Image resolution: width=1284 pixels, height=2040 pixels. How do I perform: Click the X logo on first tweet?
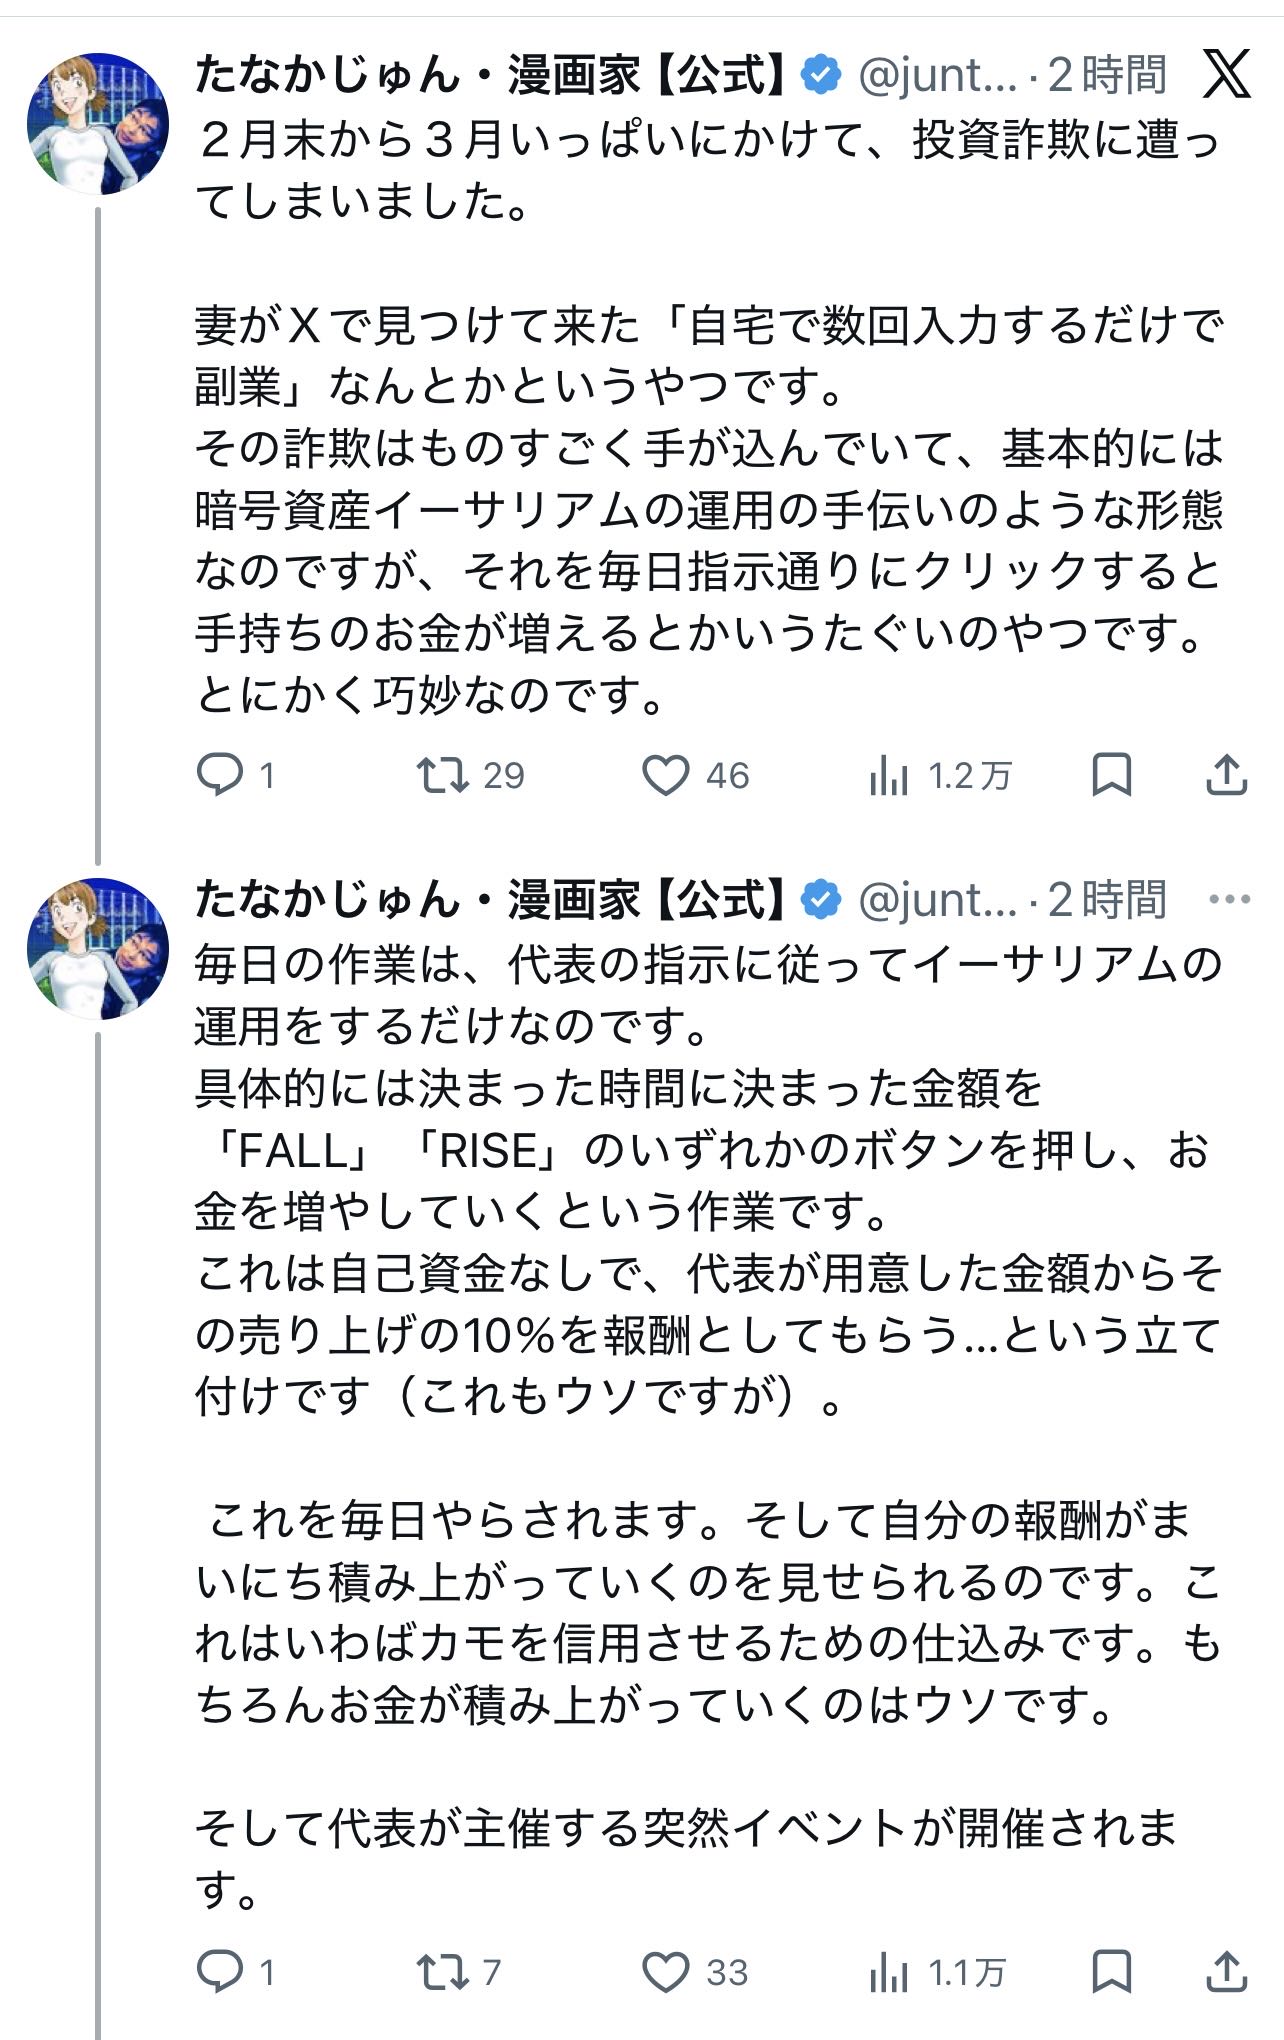1226,74
